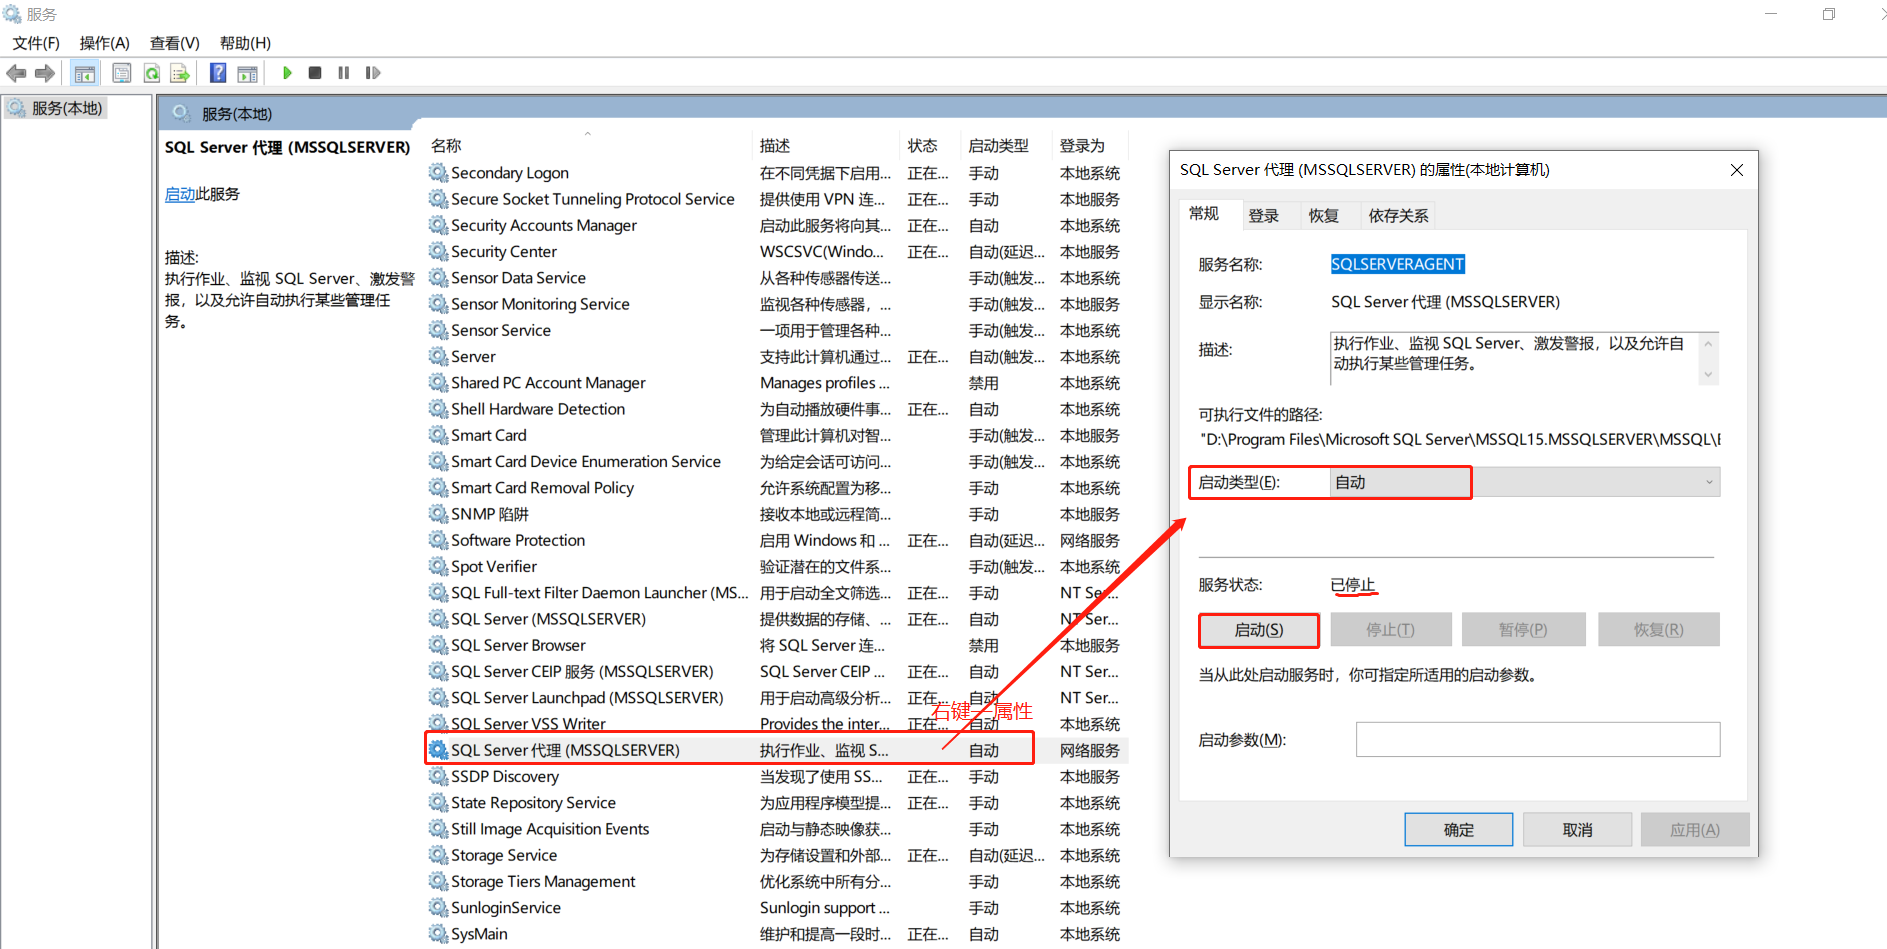Click gear icon beside SNMP 陷阱
Viewport: 1887px width, 949px height.
(438, 514)
